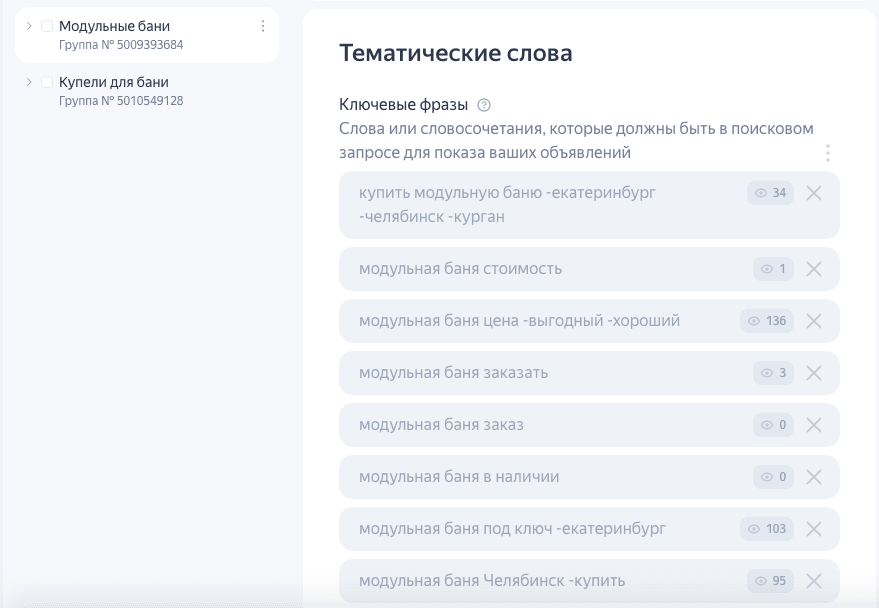Tick the "Купели для бани" group checkbox
Viewport: 879px width, 608px height.
tap(47, 82)
